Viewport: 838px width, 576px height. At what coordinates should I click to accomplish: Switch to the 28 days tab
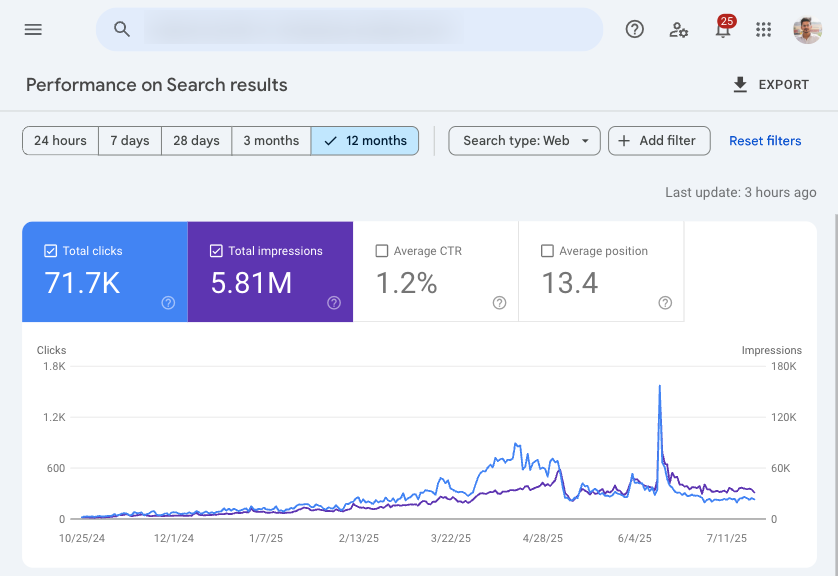coord(196,140)
